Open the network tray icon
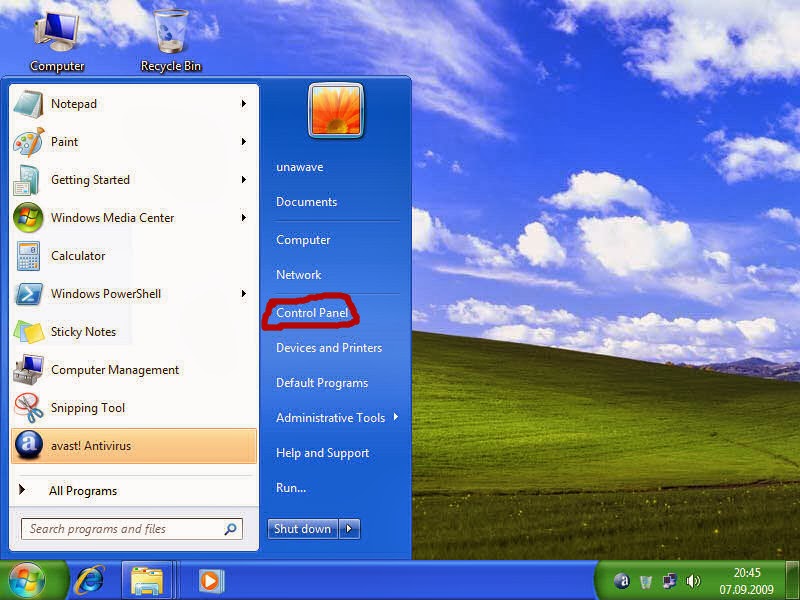The width and height of the screenshot is (800, 600). click(x=669, y=581)
